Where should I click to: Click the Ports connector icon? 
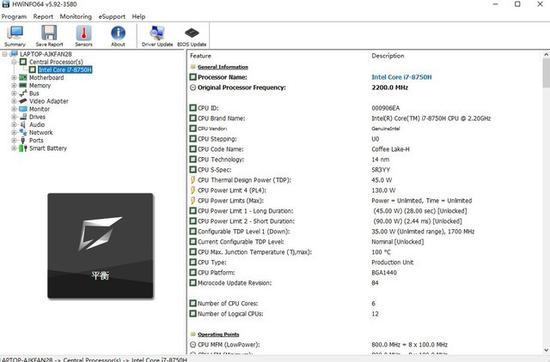[x=23, y=140]
